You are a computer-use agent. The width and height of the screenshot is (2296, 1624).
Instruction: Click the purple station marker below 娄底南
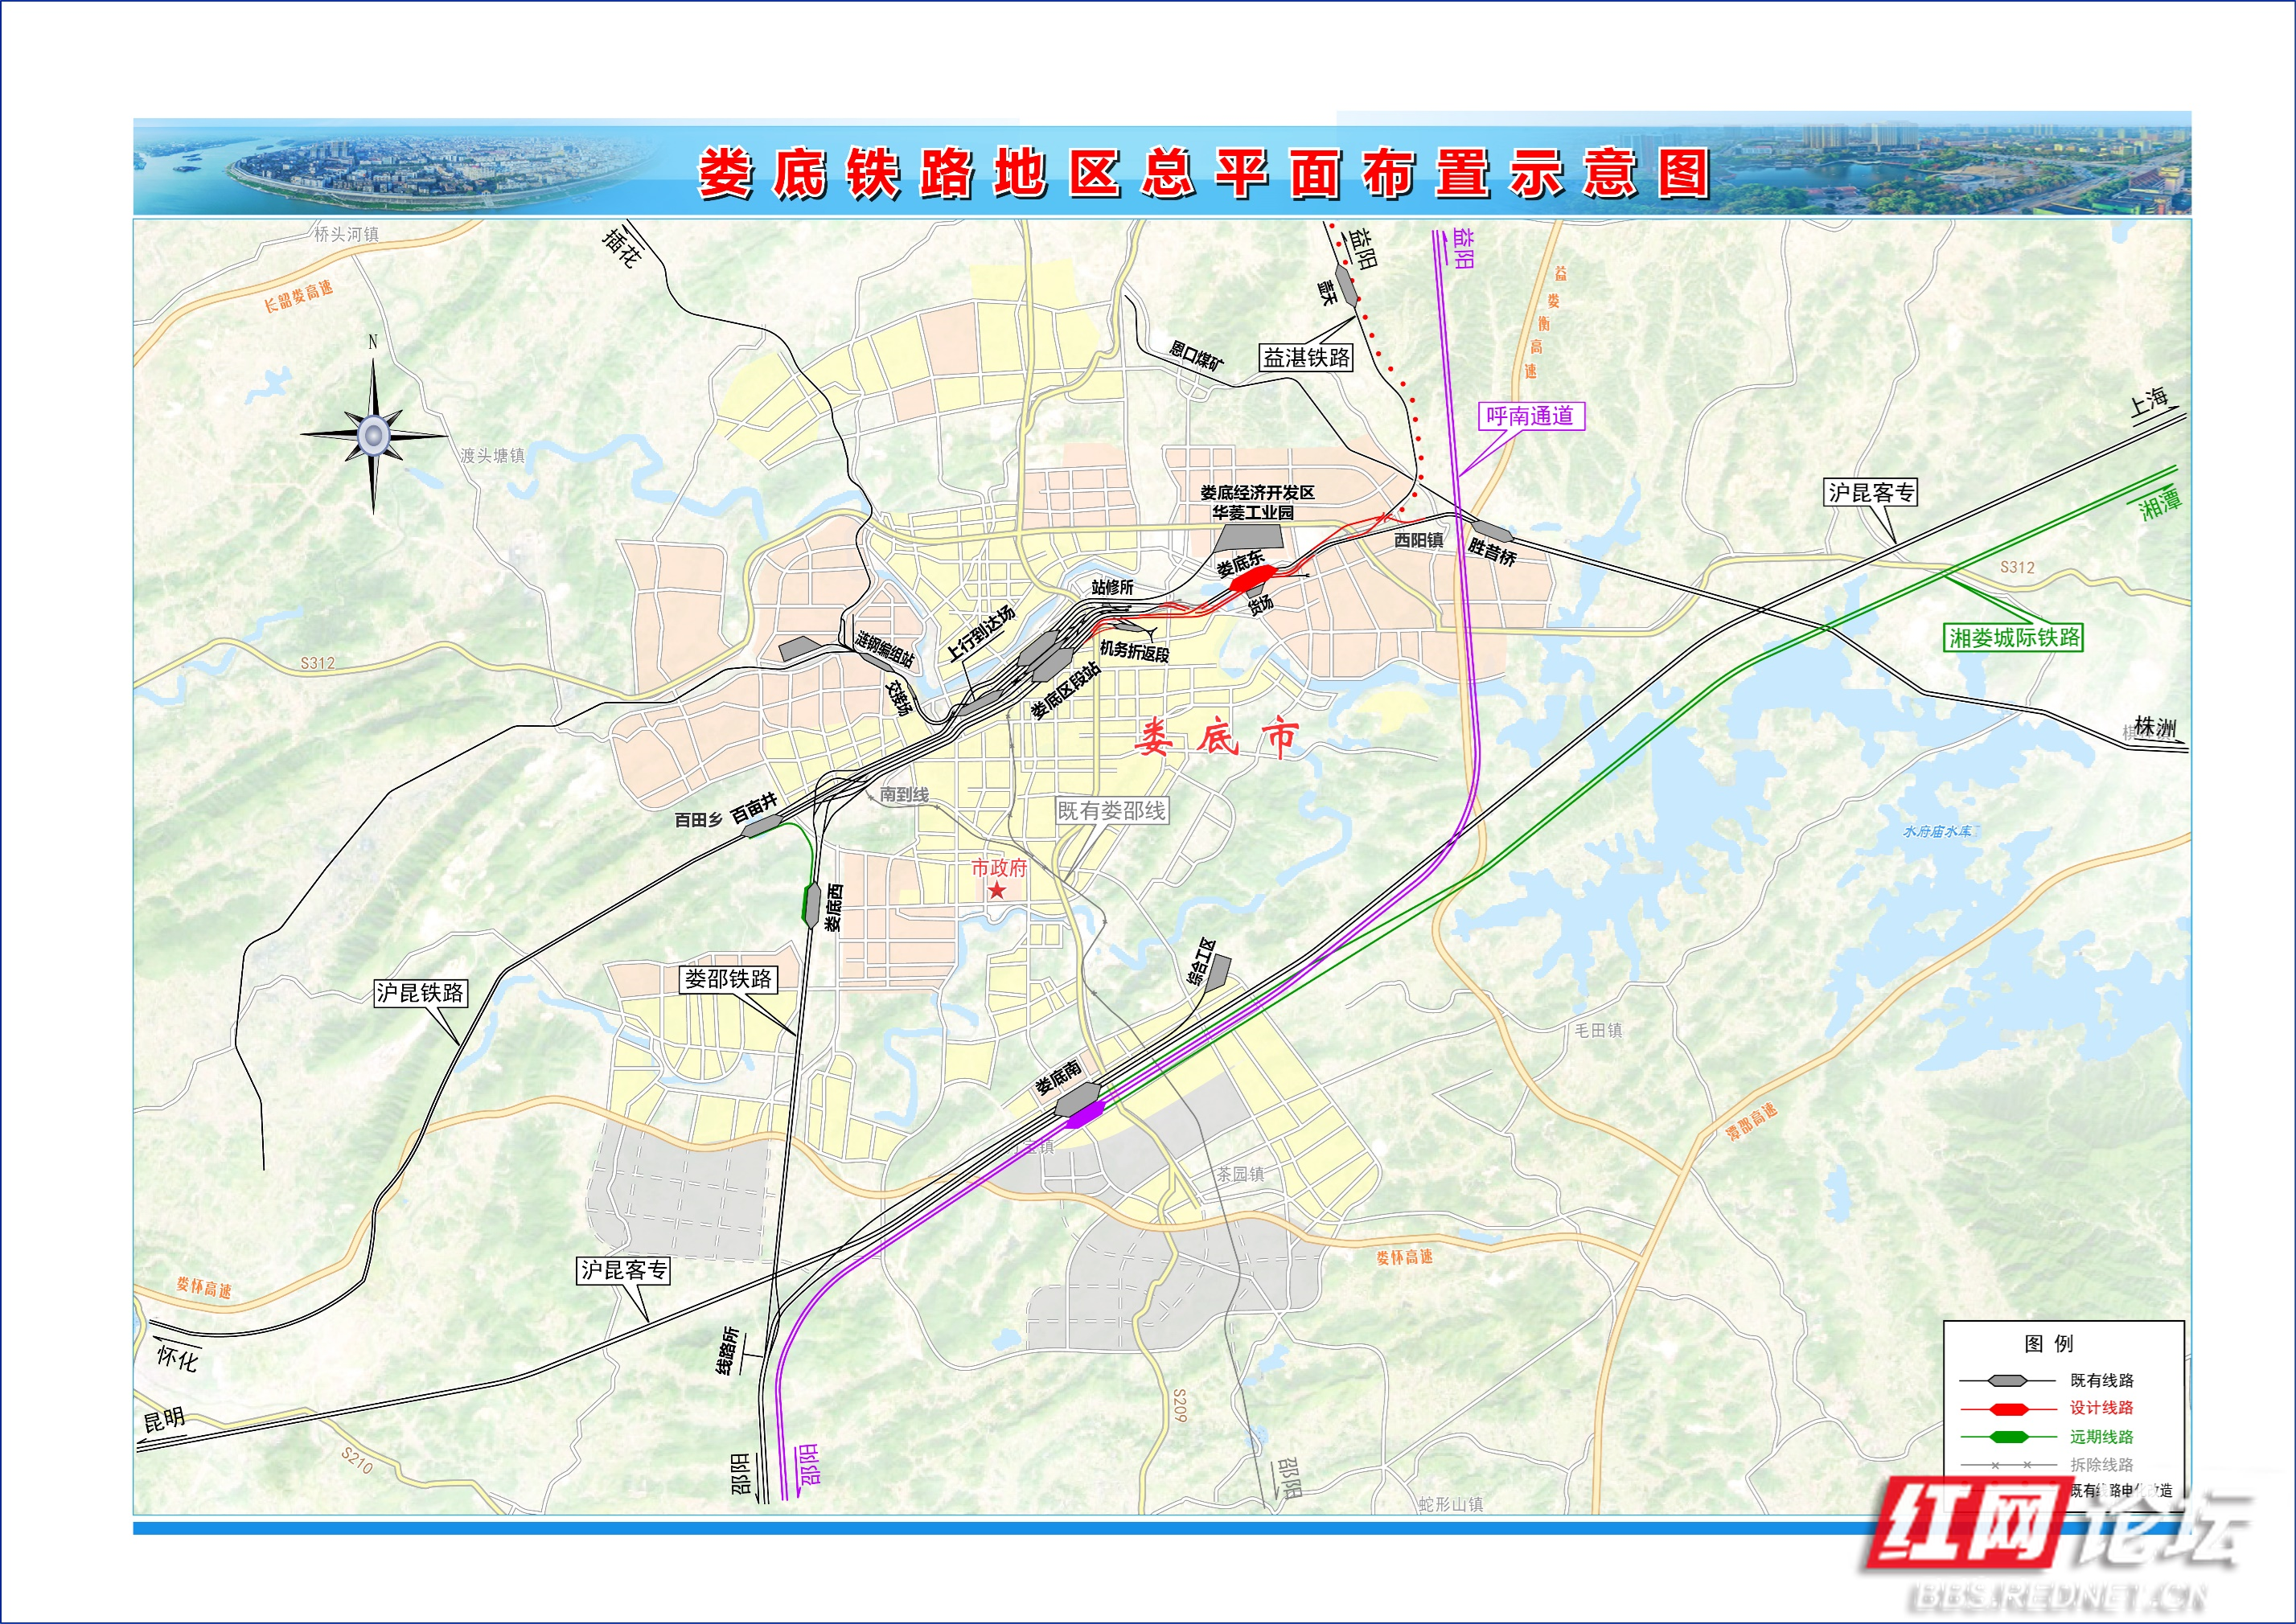(x=1084, y=1115)
